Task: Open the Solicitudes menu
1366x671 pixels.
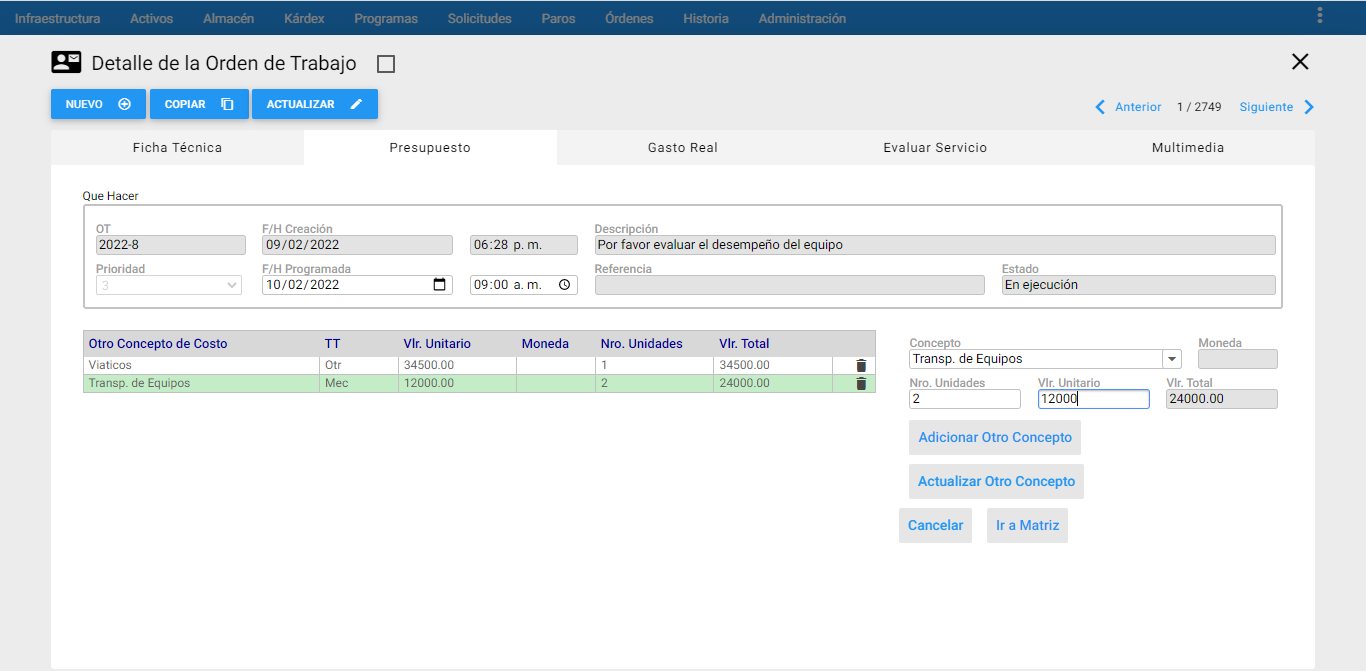Action: click(x=480, y=18)
